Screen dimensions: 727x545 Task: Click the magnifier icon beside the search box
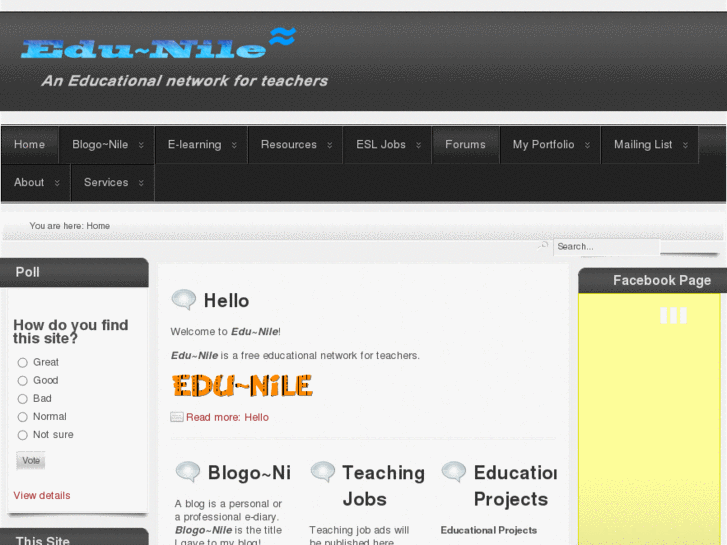[543, 245]
